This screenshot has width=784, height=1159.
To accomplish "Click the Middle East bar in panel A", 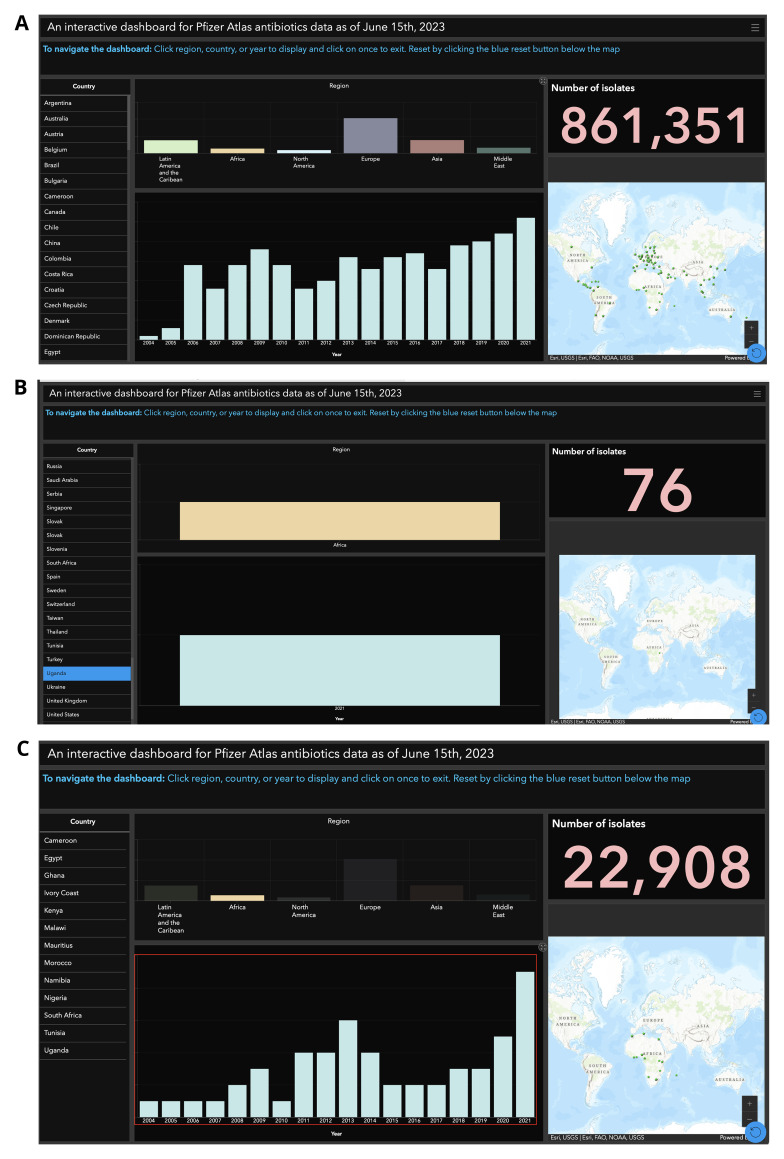I will (503, 150).
